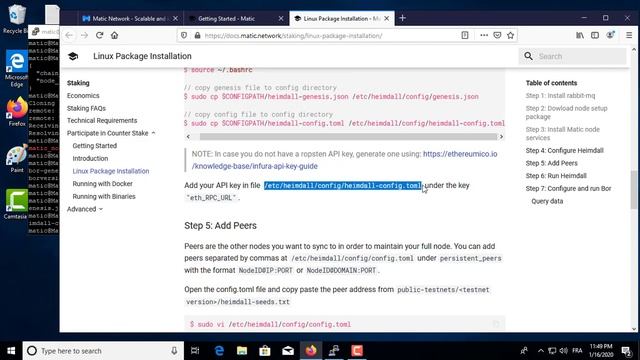Viewport: 640px width, 360px height.
Task: Jump to Step 7: Configure and run Bor
Action: 568,189
